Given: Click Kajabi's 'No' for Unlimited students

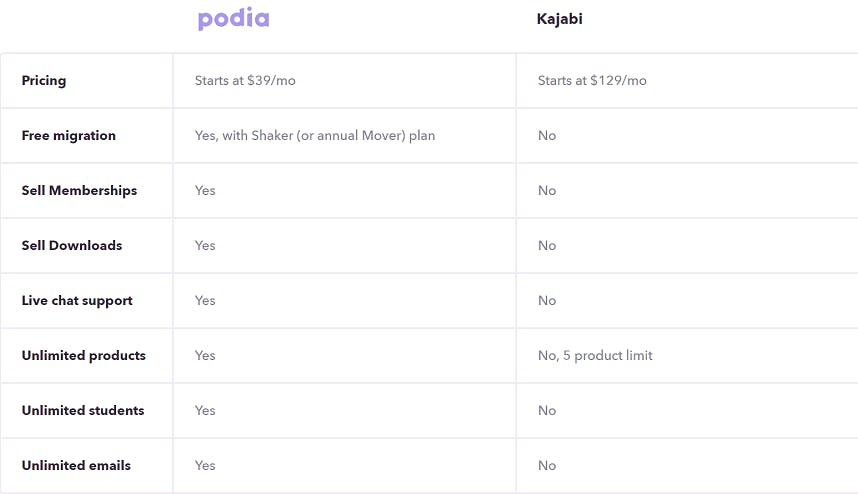Looking at the screenshot, I should click(x=547, y=410).
